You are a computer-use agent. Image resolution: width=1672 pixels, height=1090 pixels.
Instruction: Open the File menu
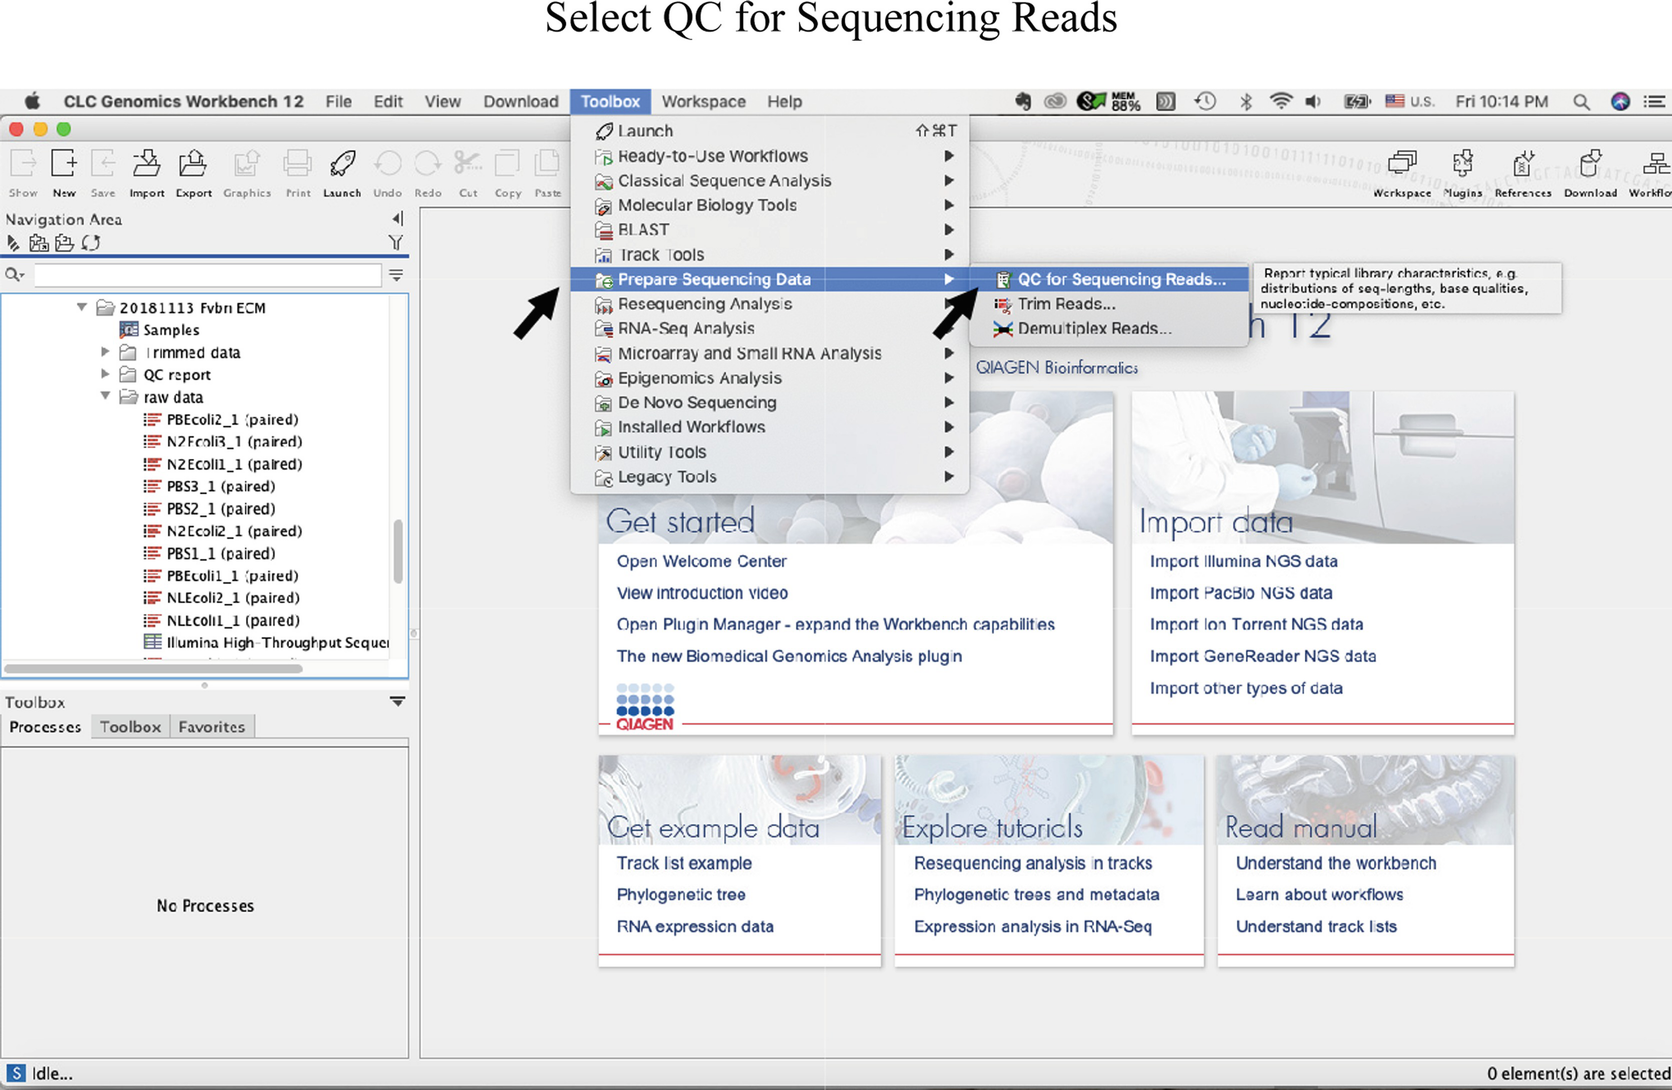(338, 101)
